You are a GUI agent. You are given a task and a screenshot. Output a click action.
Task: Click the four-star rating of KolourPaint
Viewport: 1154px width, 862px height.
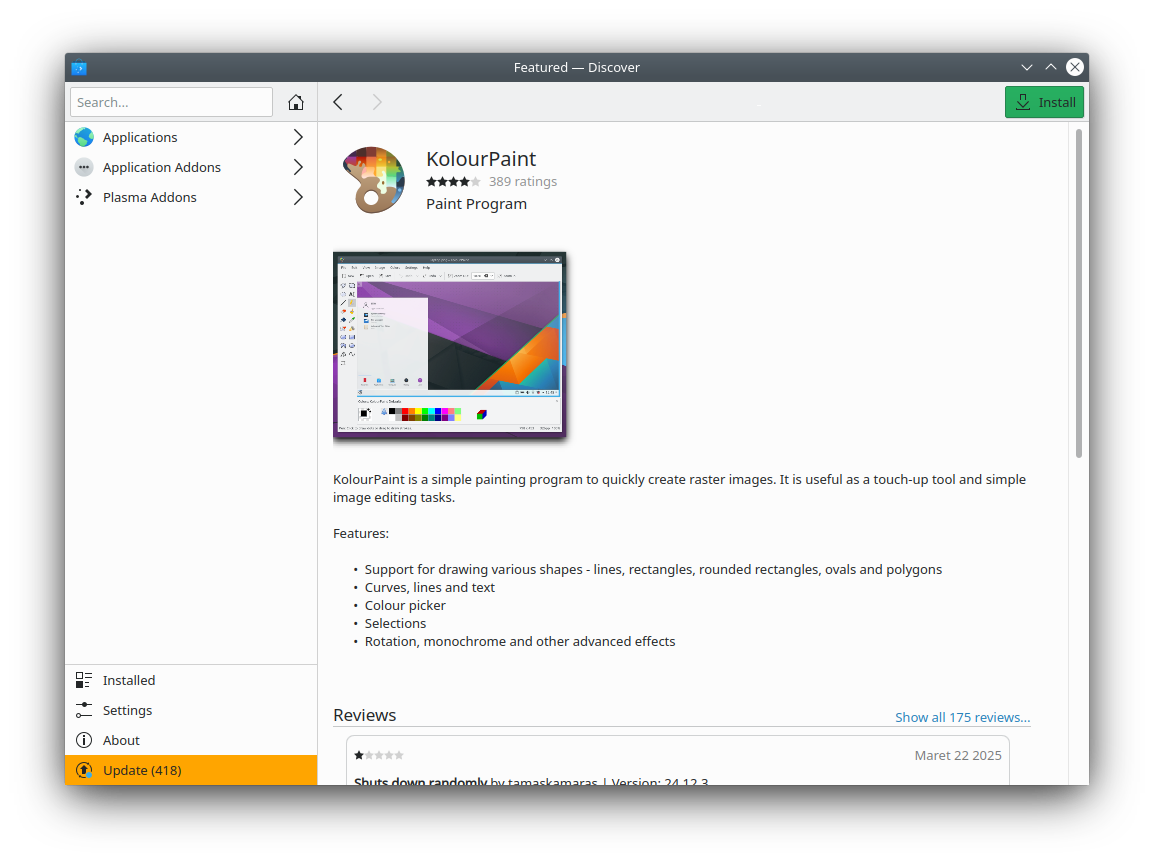tap(453, 182)
